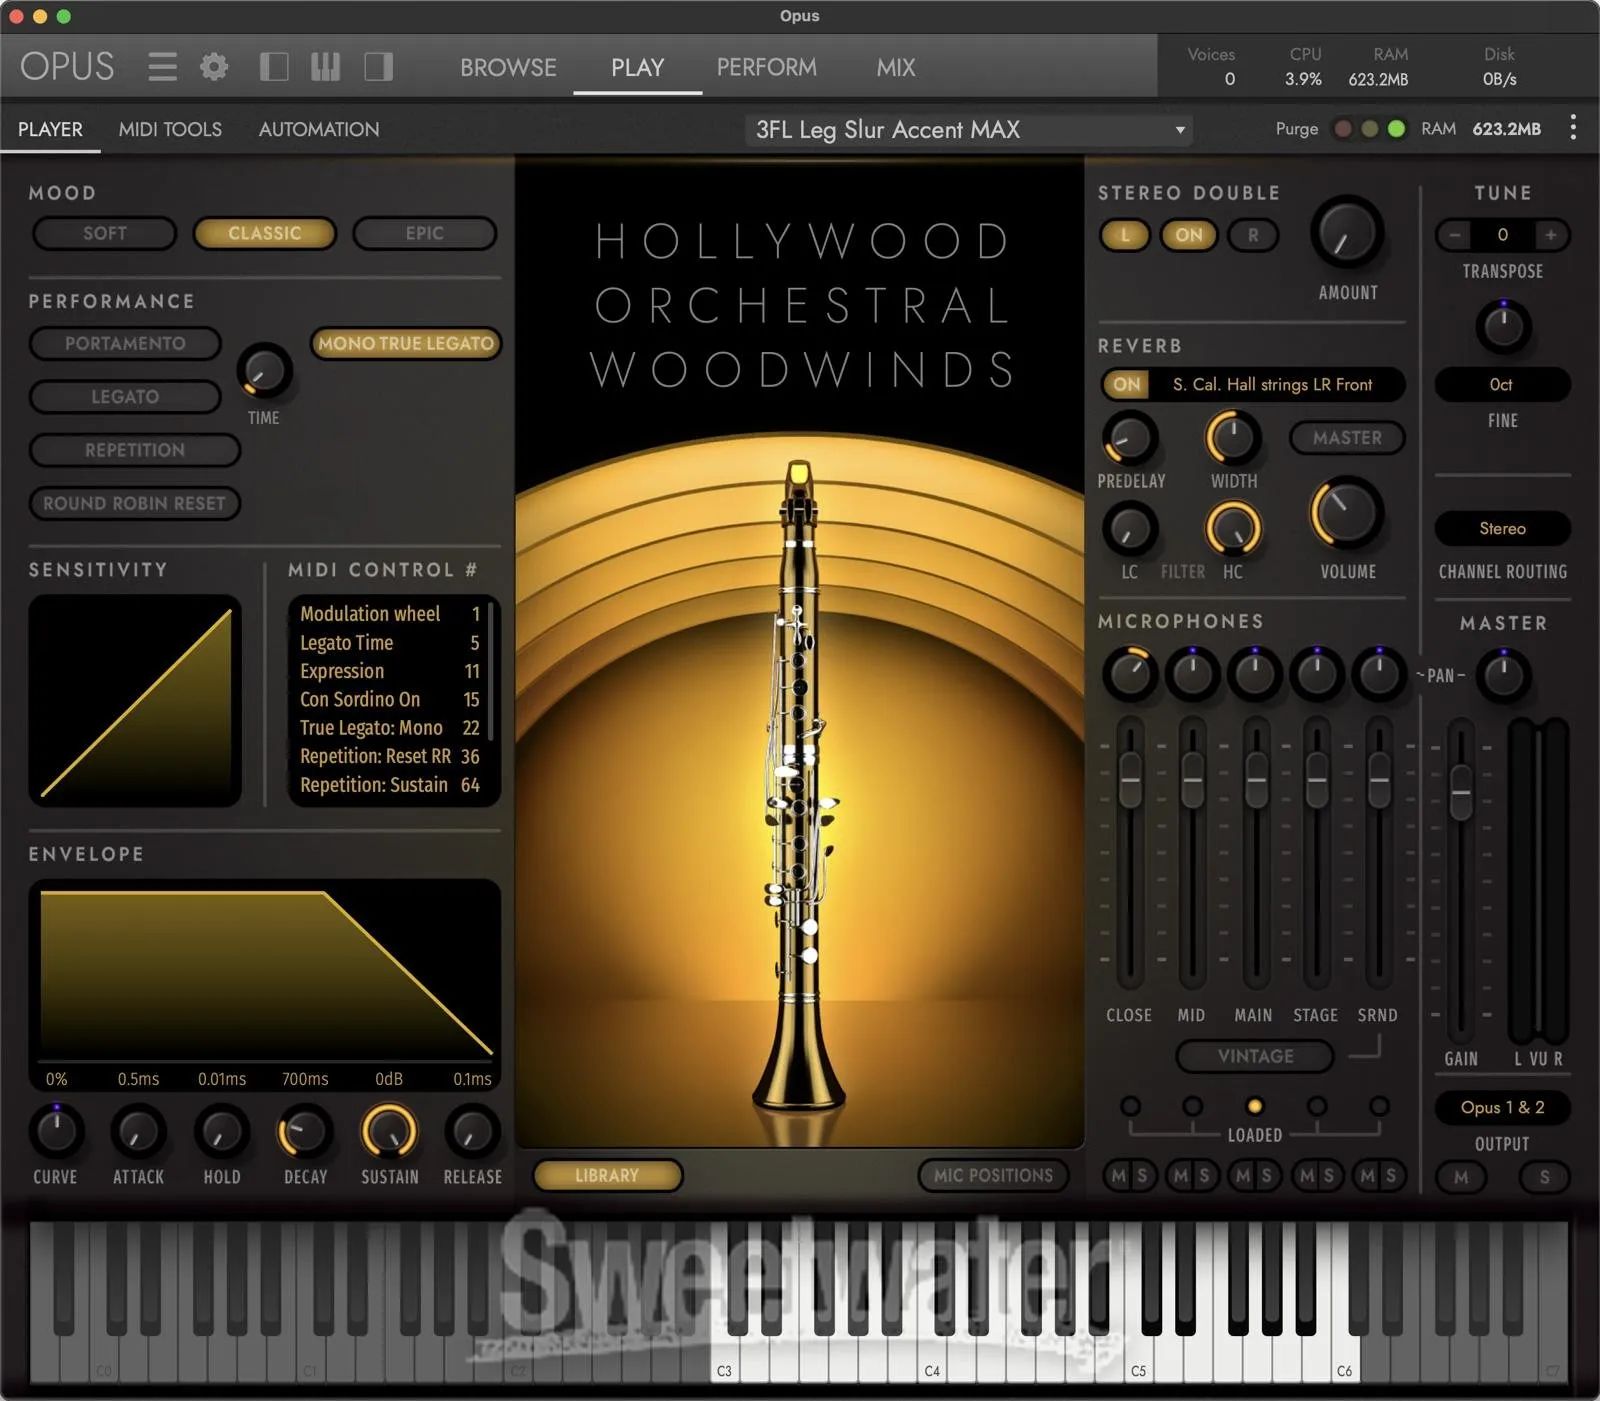Switch to the PERFORM page

(766, 67)
